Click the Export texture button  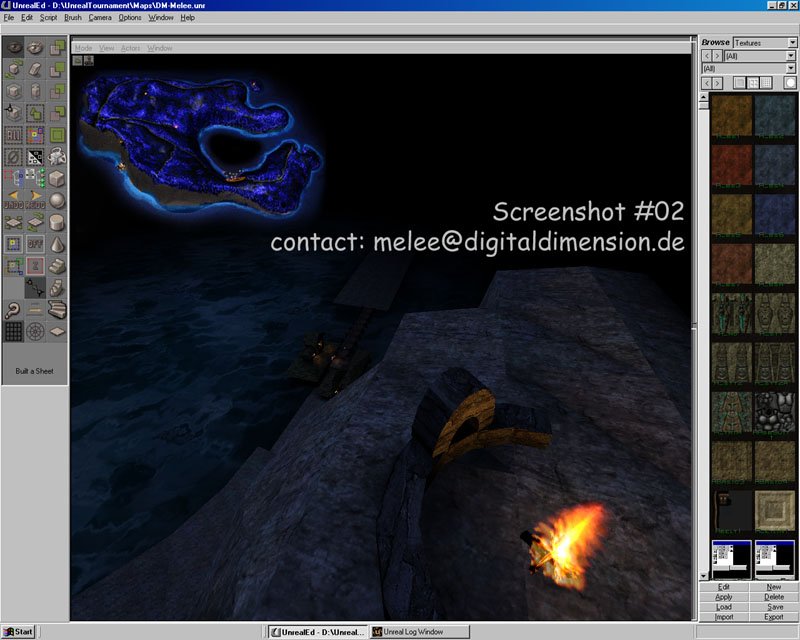point(773,617)
